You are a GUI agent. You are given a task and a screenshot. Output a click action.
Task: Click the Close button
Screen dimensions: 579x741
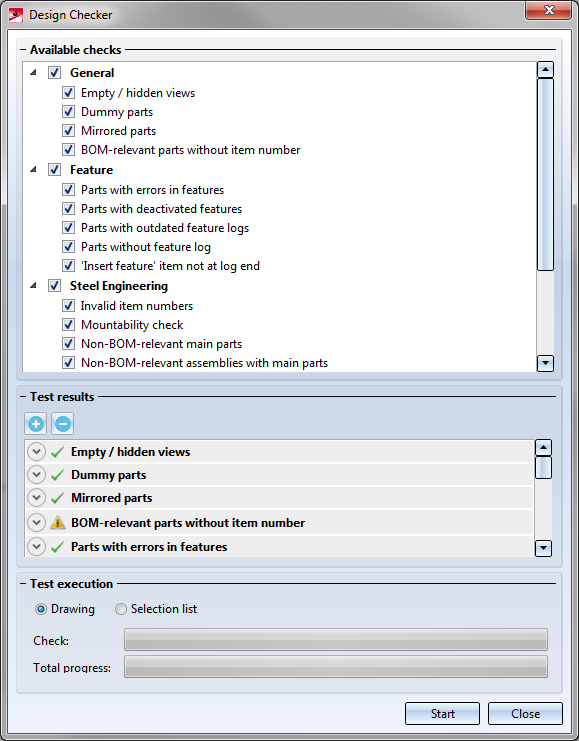pyautogui.click(x=525, y=714)
